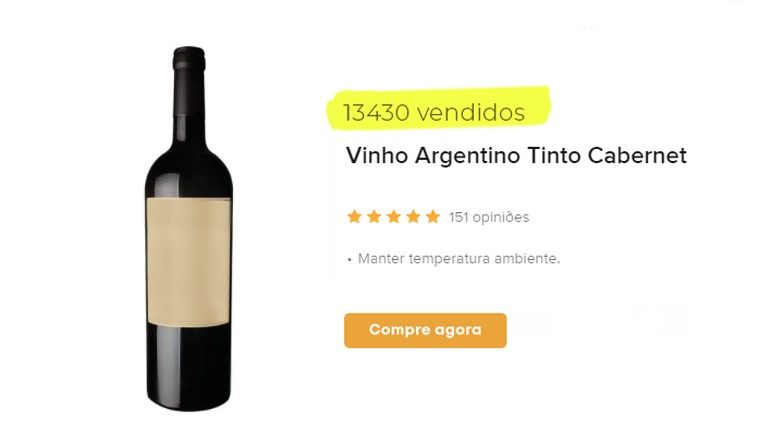This screenshot has width=771, height=445.
Task: Click the fourth rating star
Action: click(414, 217)
